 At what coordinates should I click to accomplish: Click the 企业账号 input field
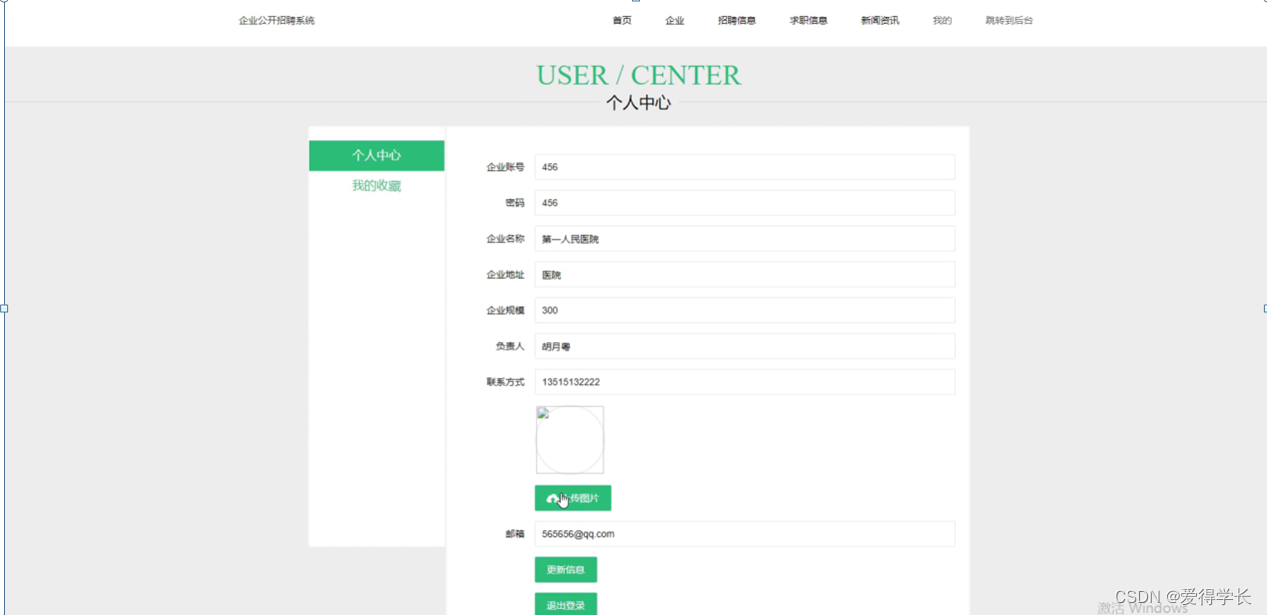pyautogui.click(x=745, y=167)
